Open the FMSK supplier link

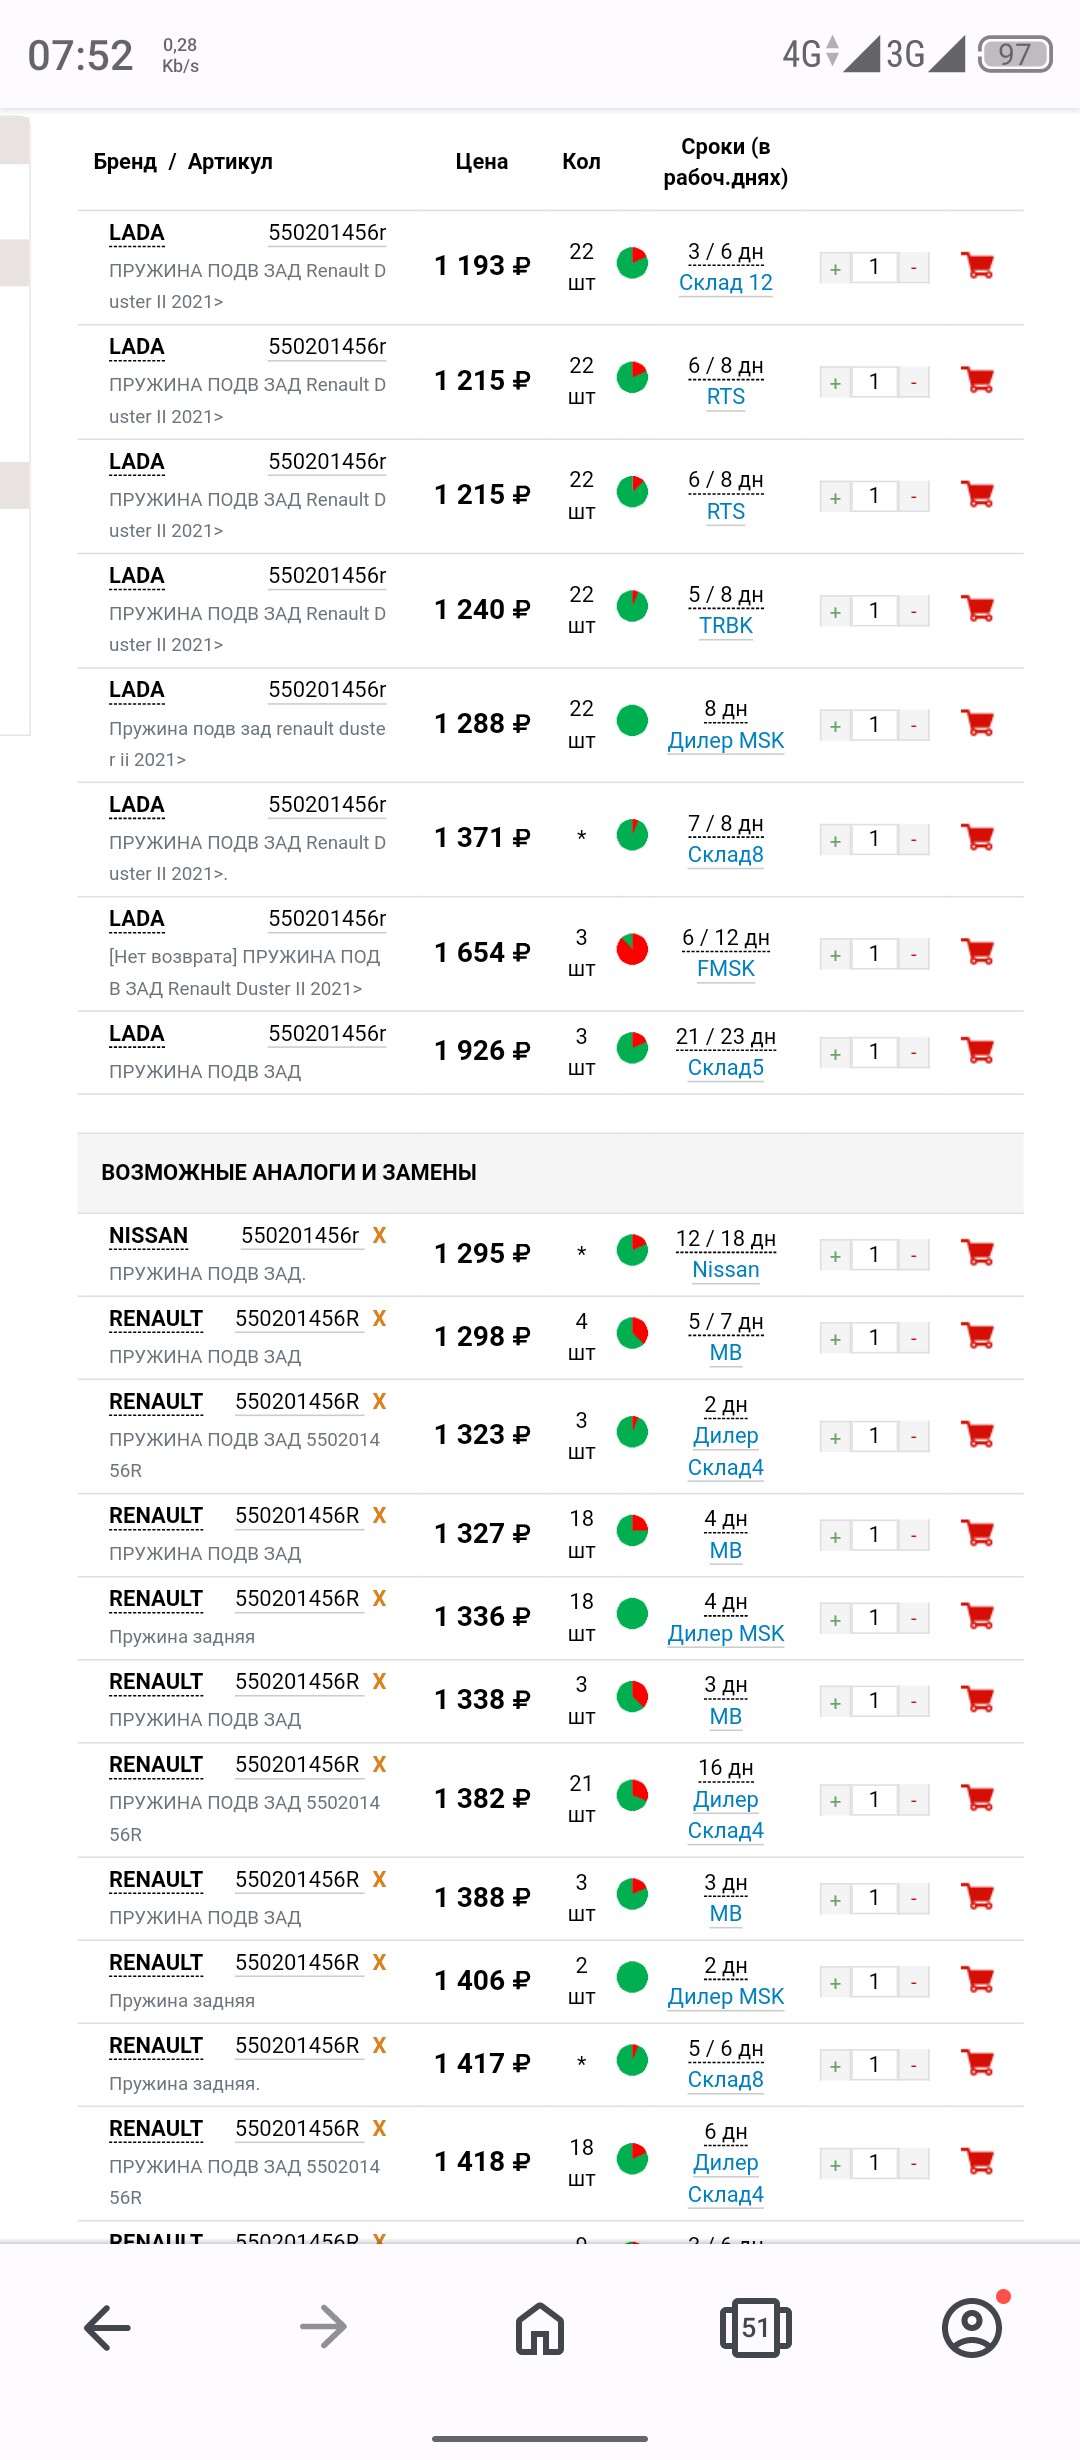(x=726, y=969)
